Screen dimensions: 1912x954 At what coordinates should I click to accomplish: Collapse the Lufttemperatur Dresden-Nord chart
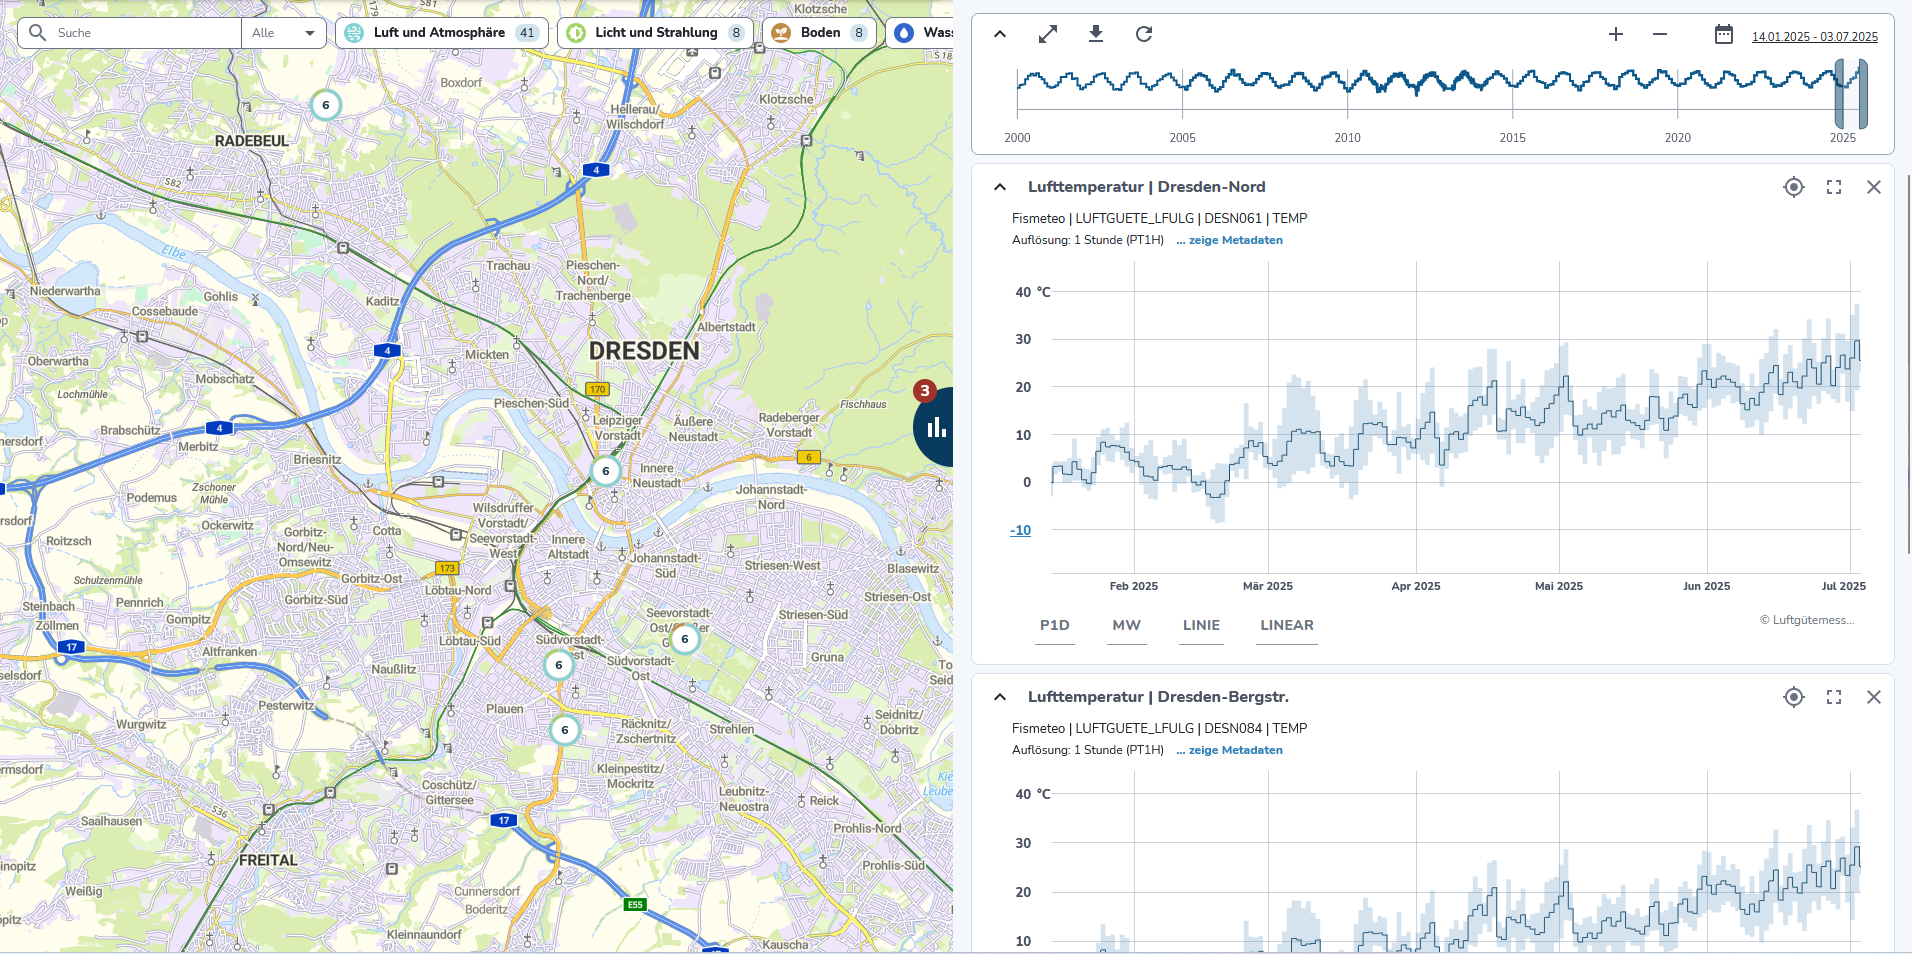click(x=1000, y=187)
